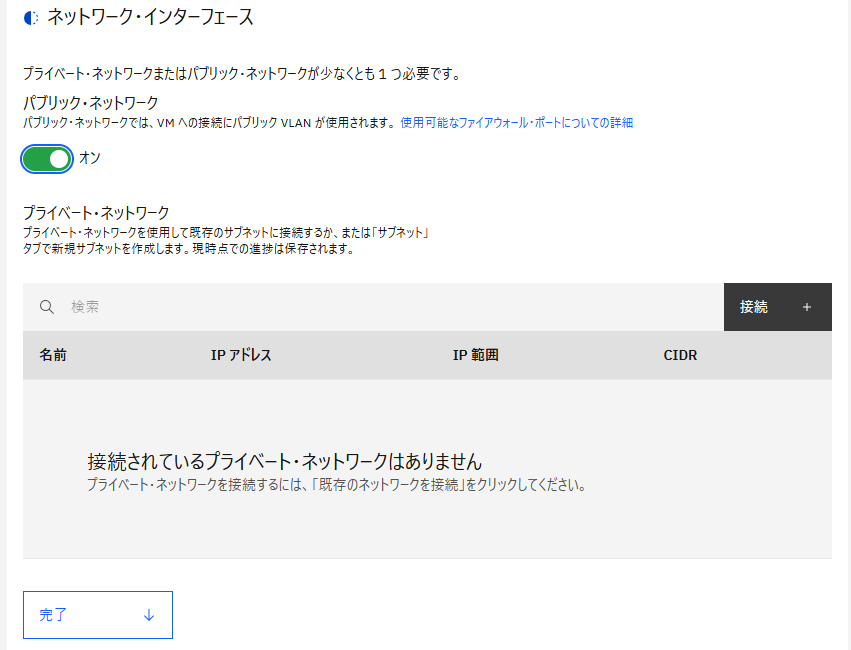Image resolution: width=851 pixels, height=650 pixels.
Task: Click the 完了 button
Action: (x=98, y=615)
